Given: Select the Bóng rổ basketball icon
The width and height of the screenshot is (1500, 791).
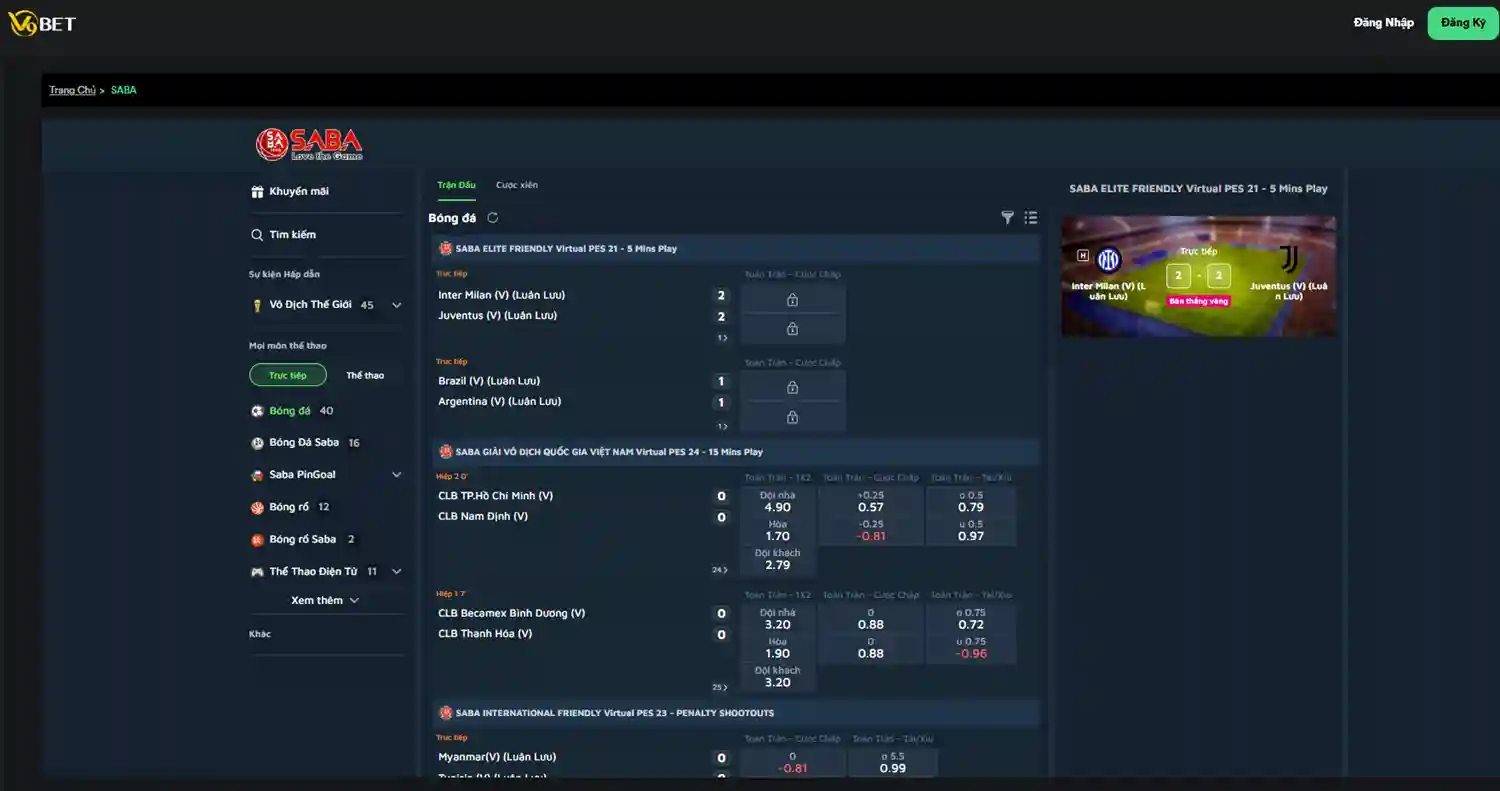Looking at the screenshot, I should pyautogui.click(x=258, y=506).
